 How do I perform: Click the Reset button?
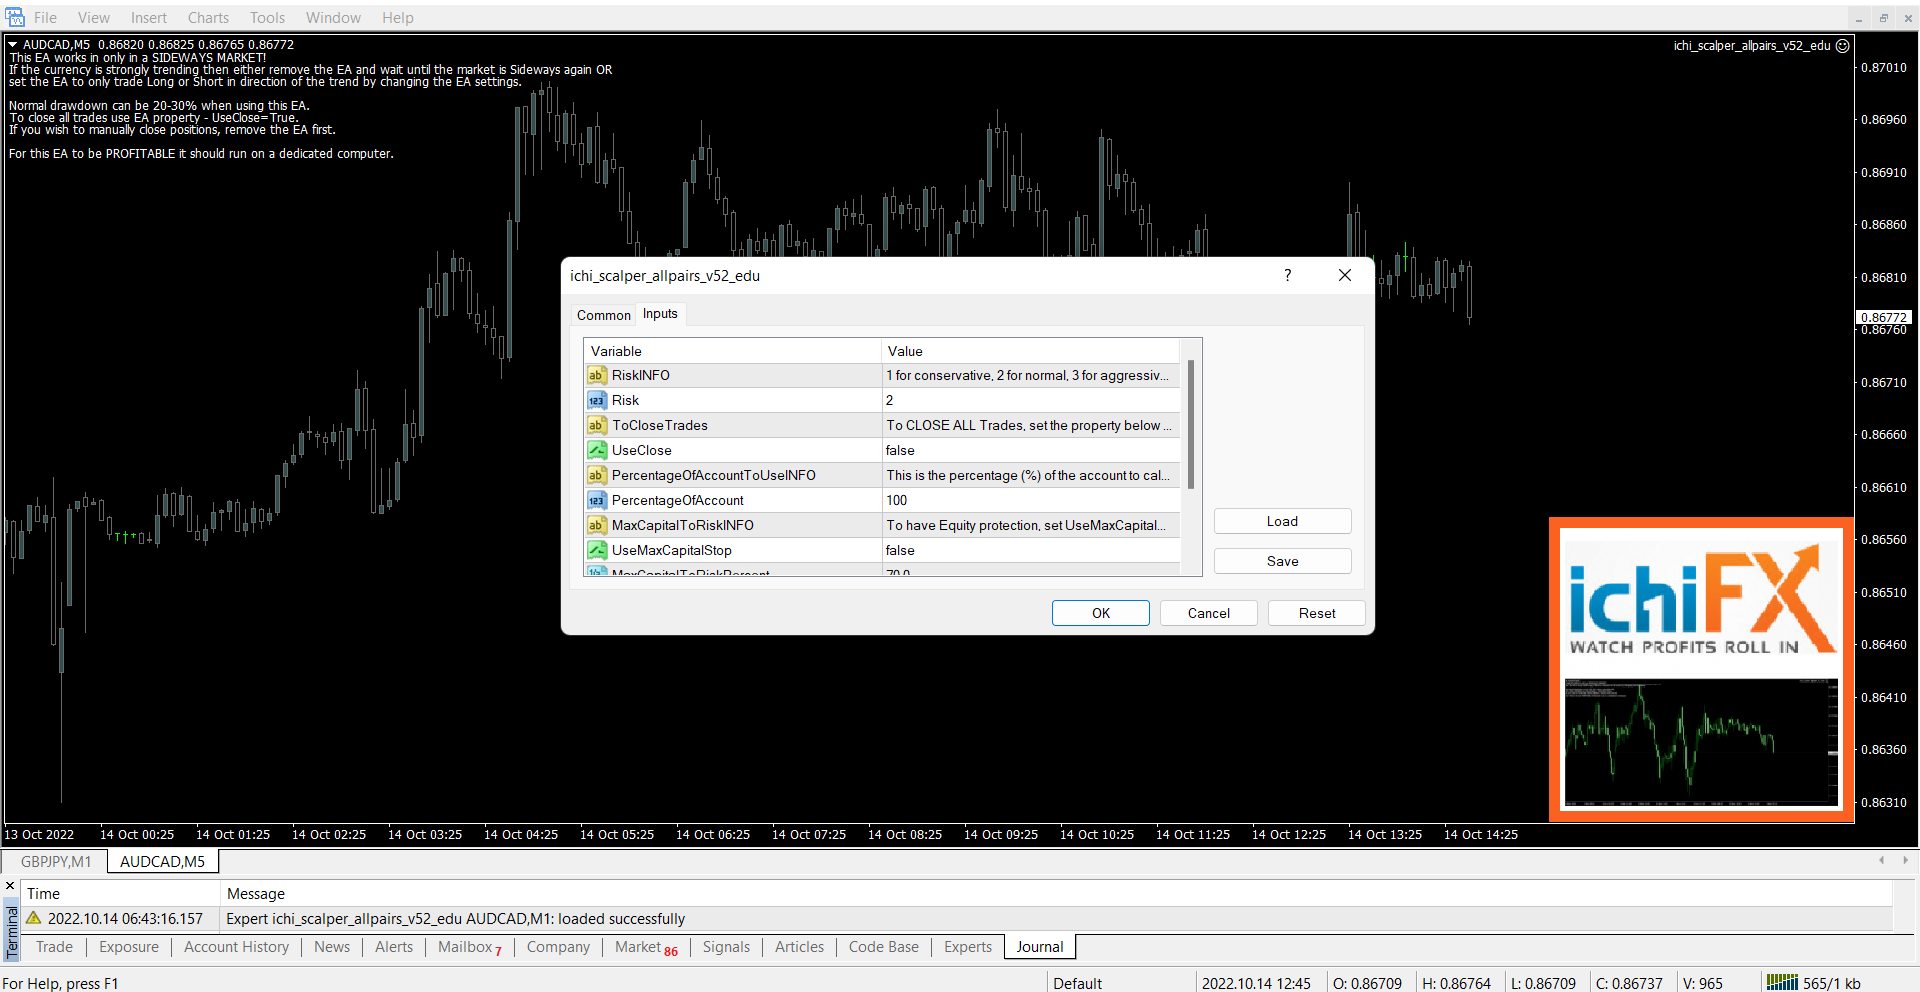[1316, 613]
